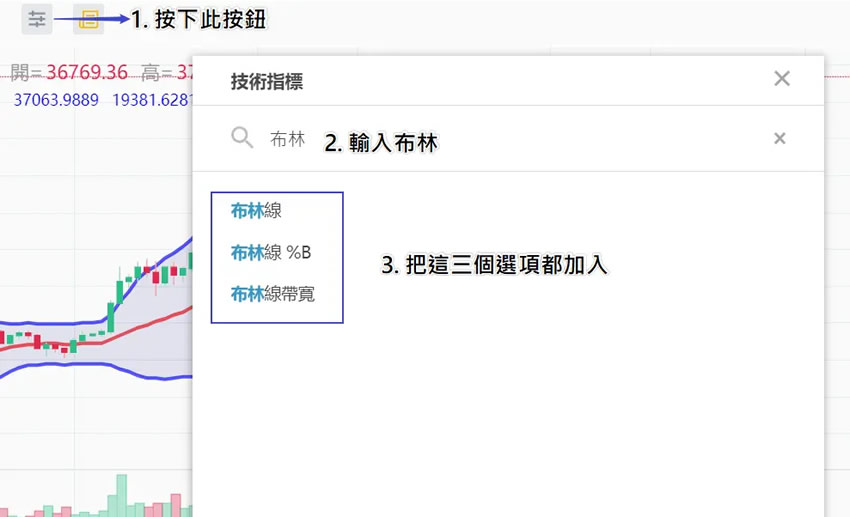
Task: Click the magnifier search icon
Action: coord(242,138)
